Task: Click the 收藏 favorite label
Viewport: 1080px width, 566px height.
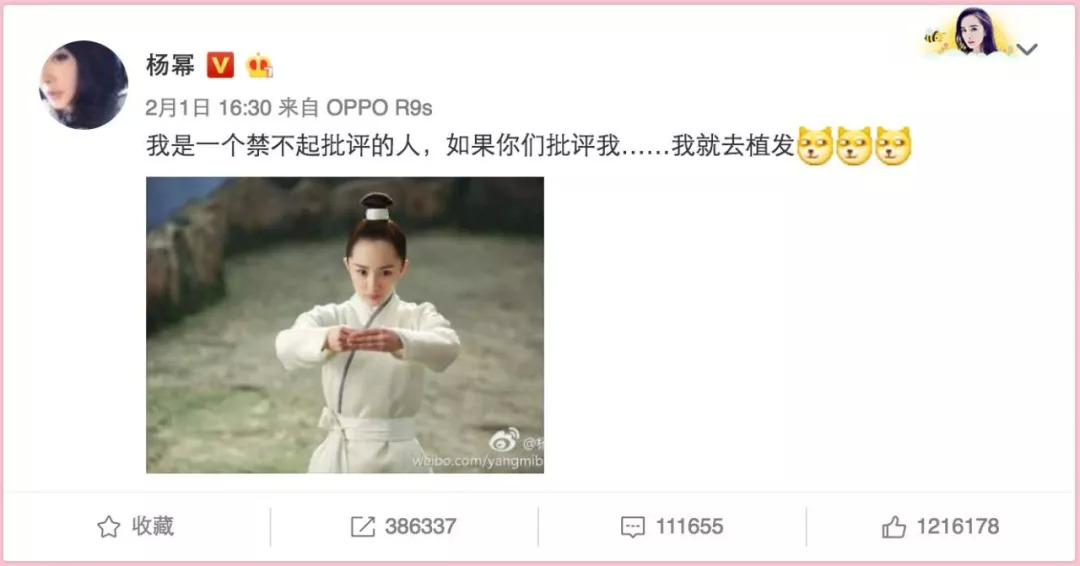Action: 153,527
